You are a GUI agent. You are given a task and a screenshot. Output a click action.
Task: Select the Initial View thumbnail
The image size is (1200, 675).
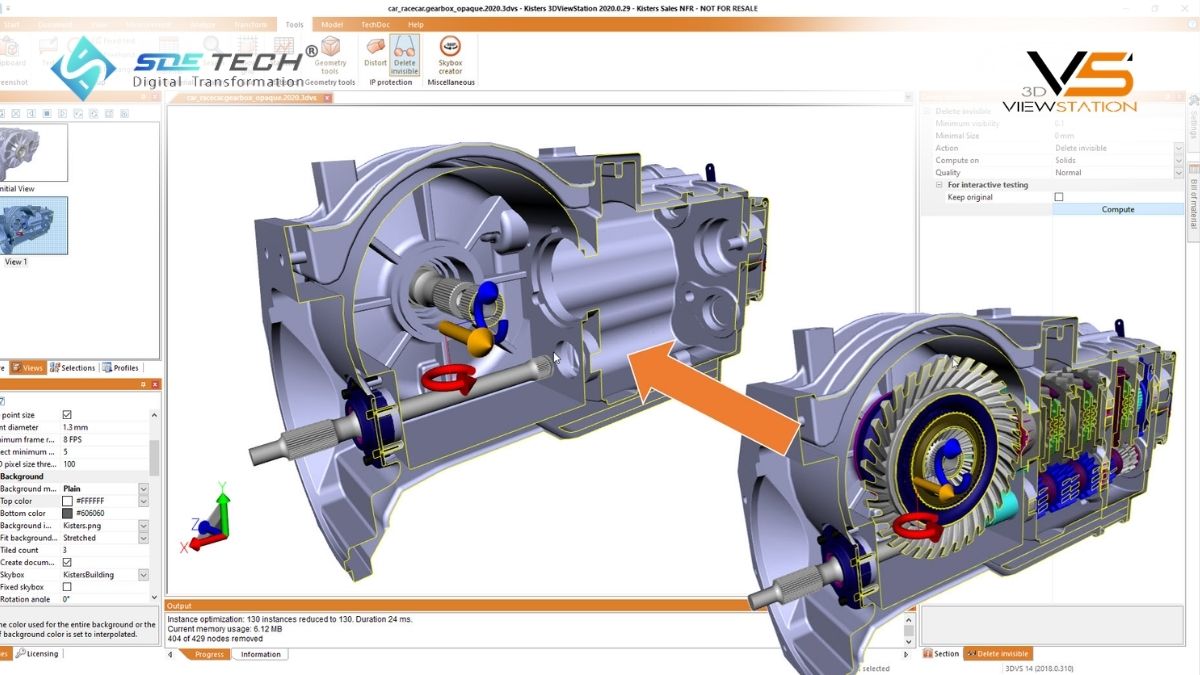(x=34, y=153)
